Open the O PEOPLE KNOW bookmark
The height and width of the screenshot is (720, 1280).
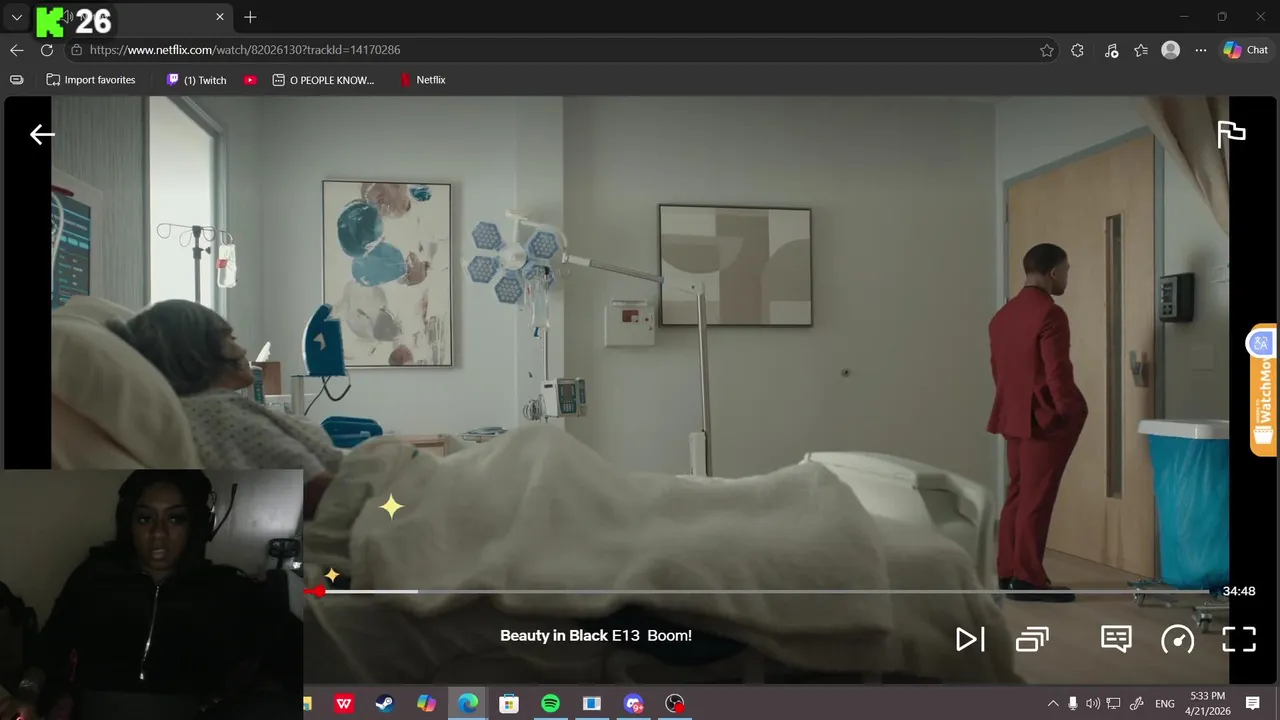323,80
